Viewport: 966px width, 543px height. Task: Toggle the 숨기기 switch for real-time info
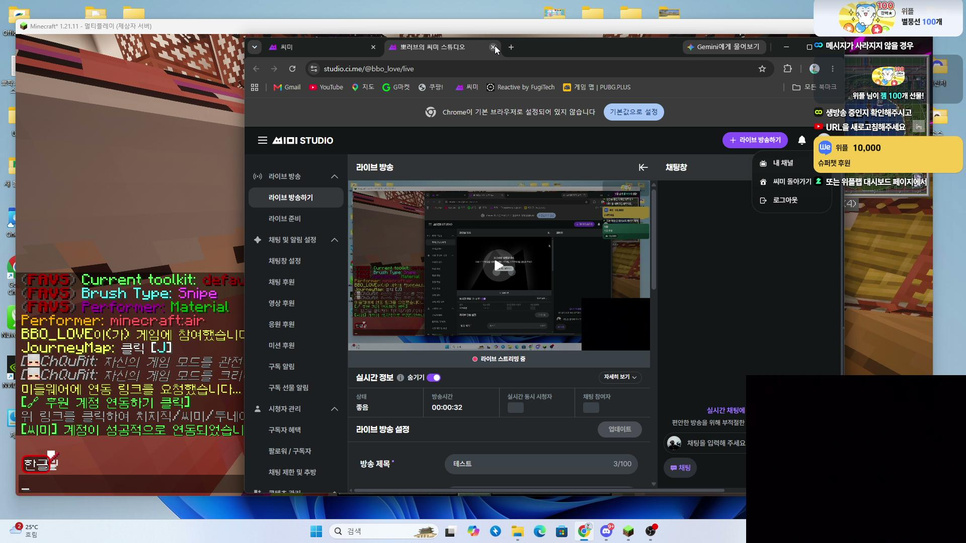(x=434, y=377)
